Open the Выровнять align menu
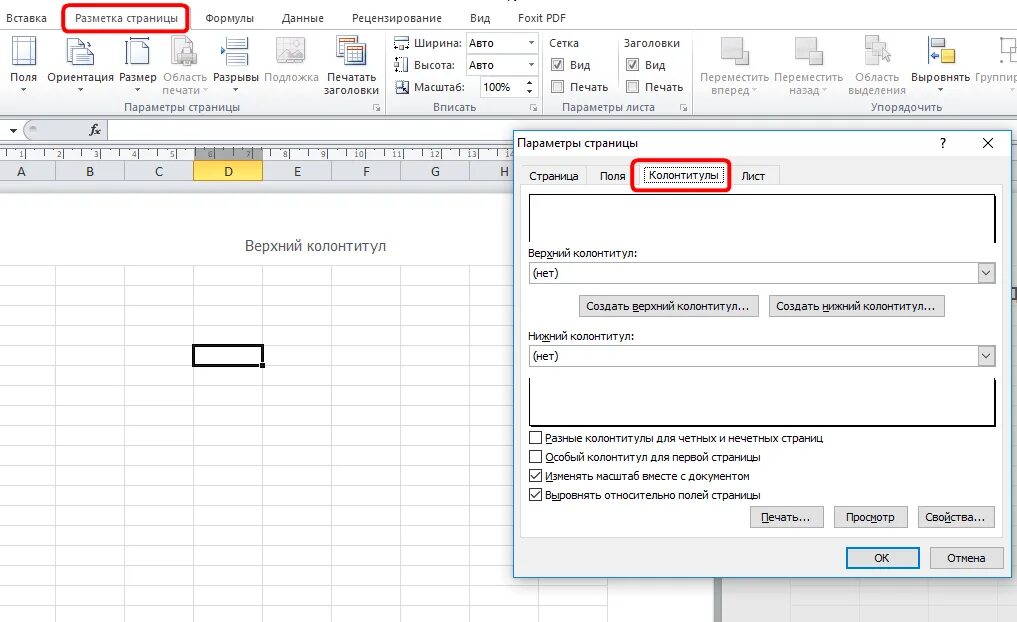The image size is (1017, 622). (940, 64)
